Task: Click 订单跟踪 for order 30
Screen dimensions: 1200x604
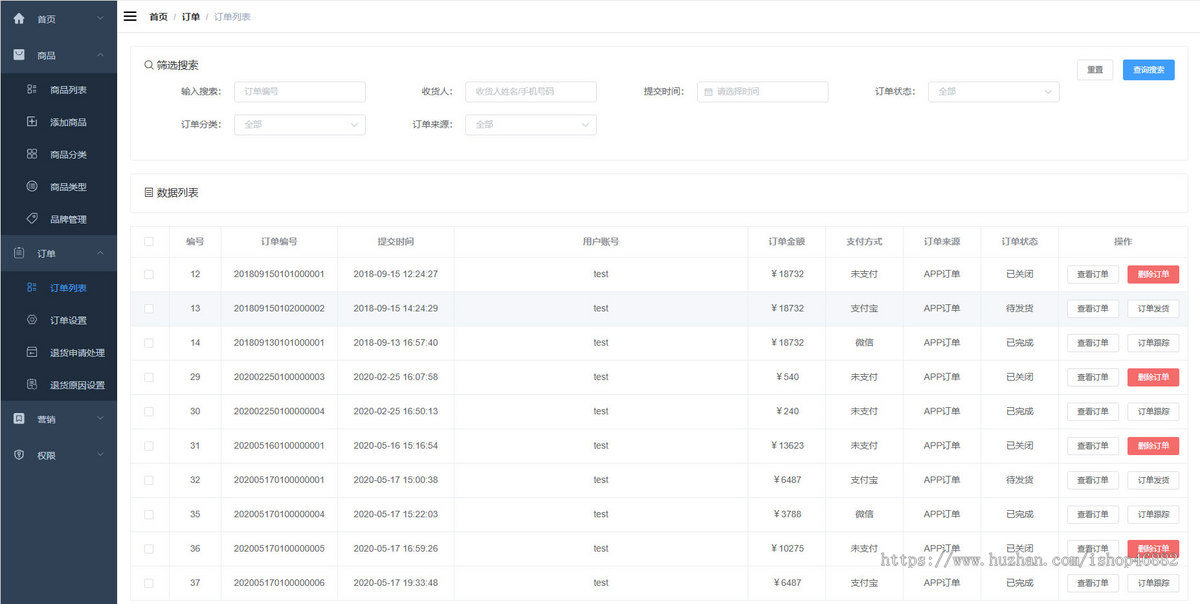Action: (1153, 411)
